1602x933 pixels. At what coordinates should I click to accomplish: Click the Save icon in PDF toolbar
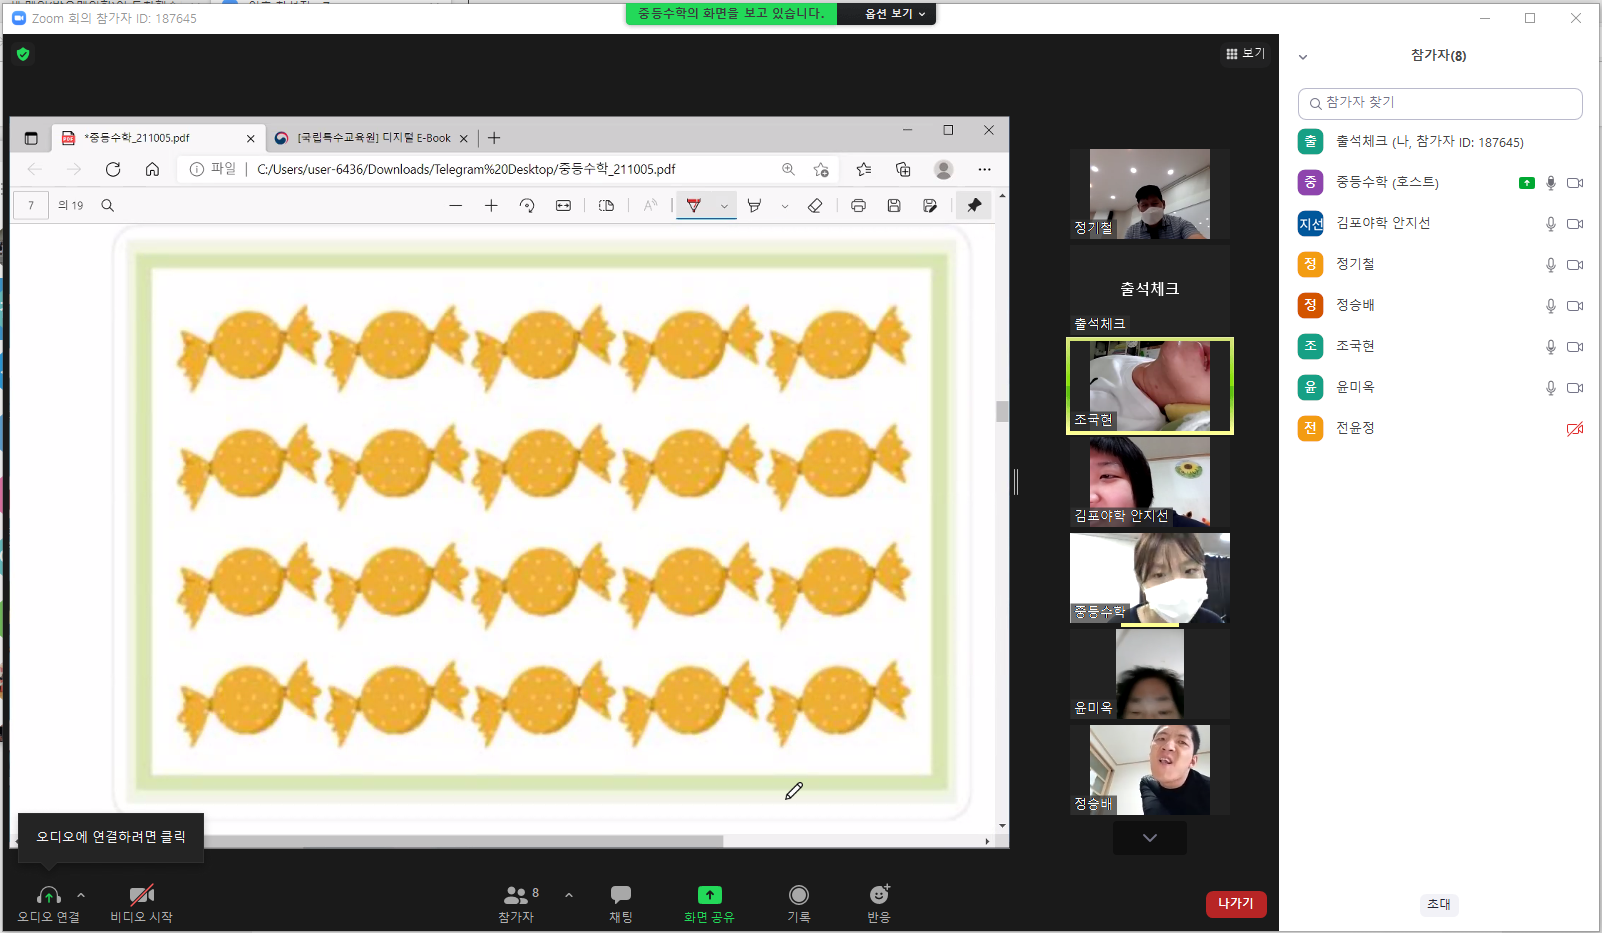point(894,206)
